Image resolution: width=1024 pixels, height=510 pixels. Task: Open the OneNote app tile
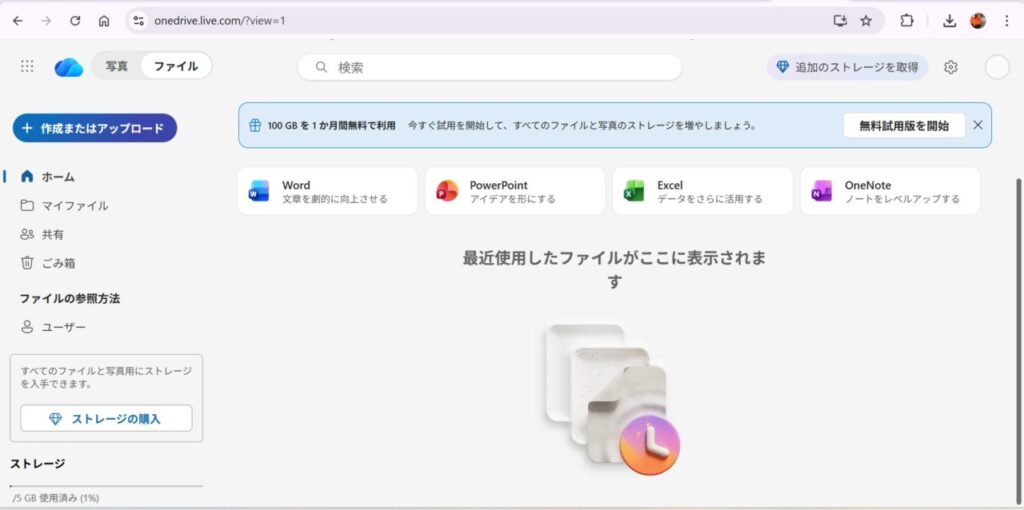point(890,191)
